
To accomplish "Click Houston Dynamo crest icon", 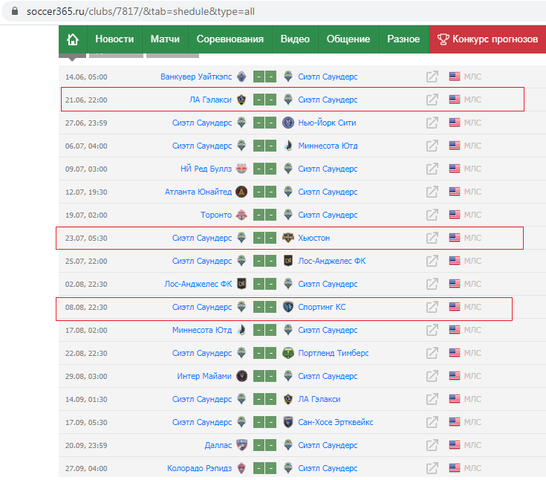I will tap(288, 238).
